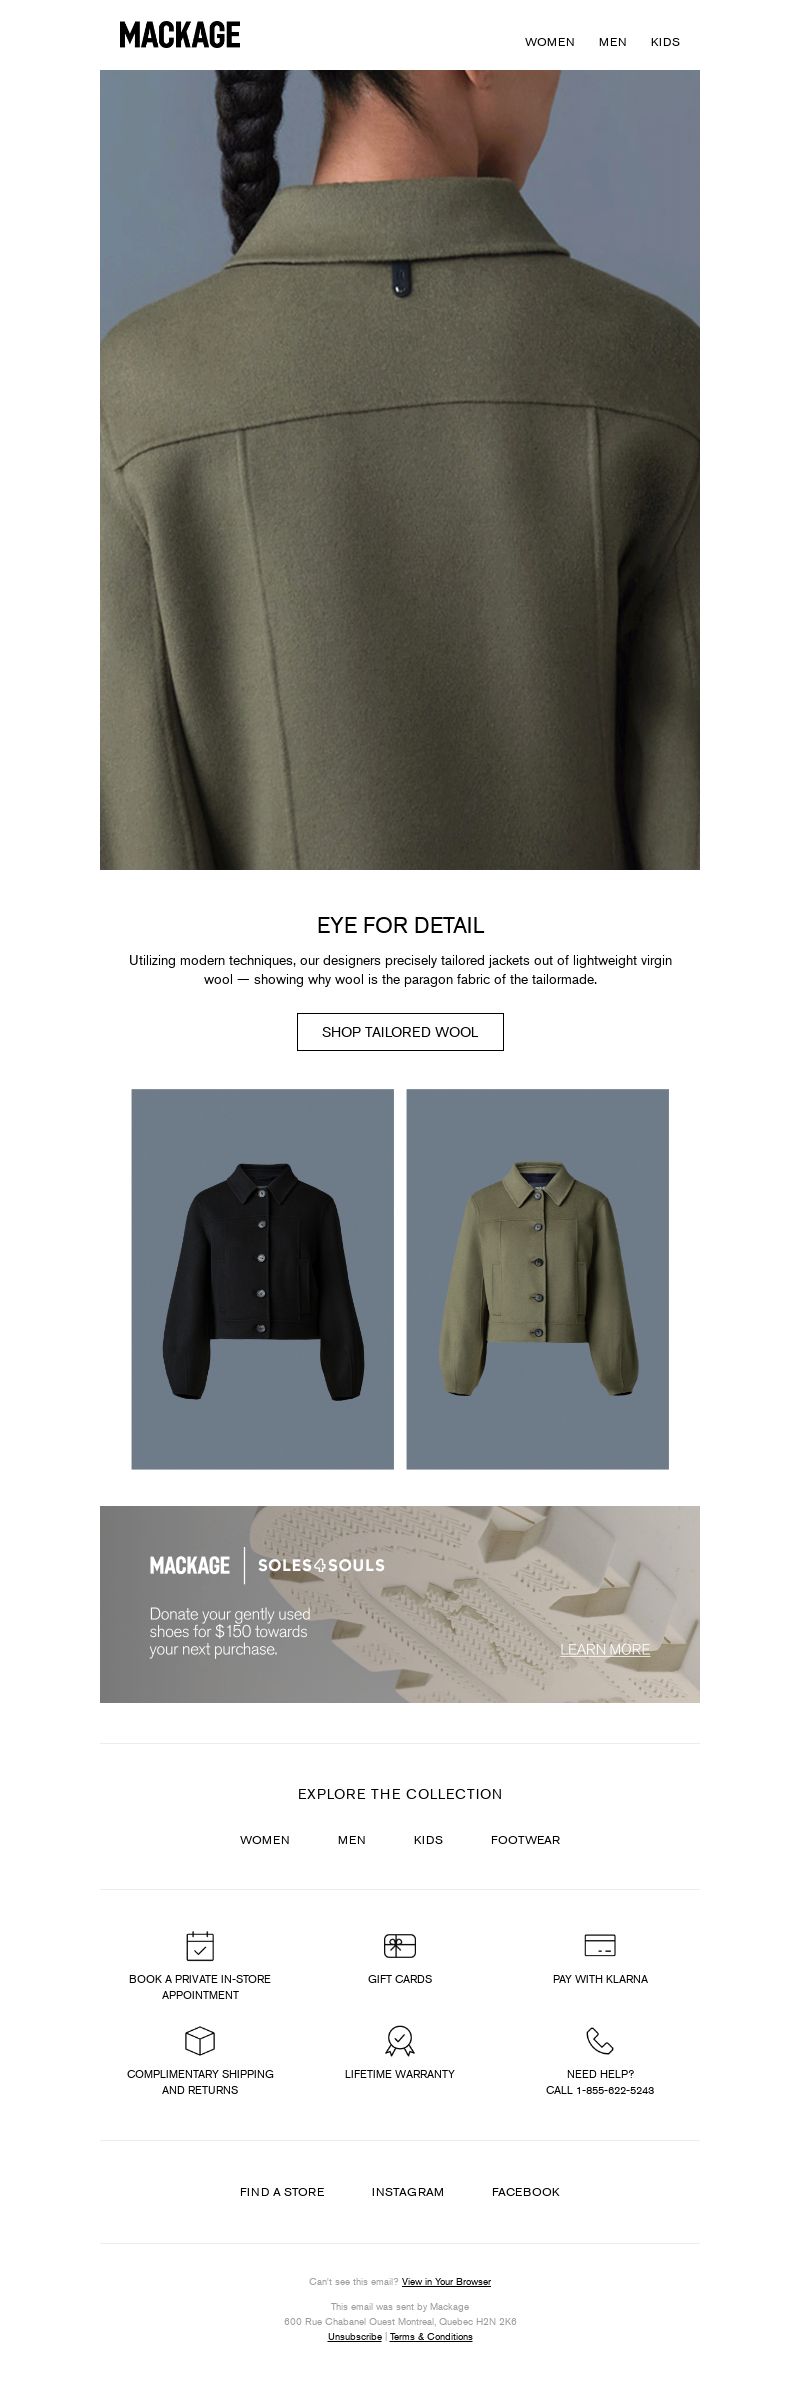Click the Klarna payment card icon

pos(600,1945)
